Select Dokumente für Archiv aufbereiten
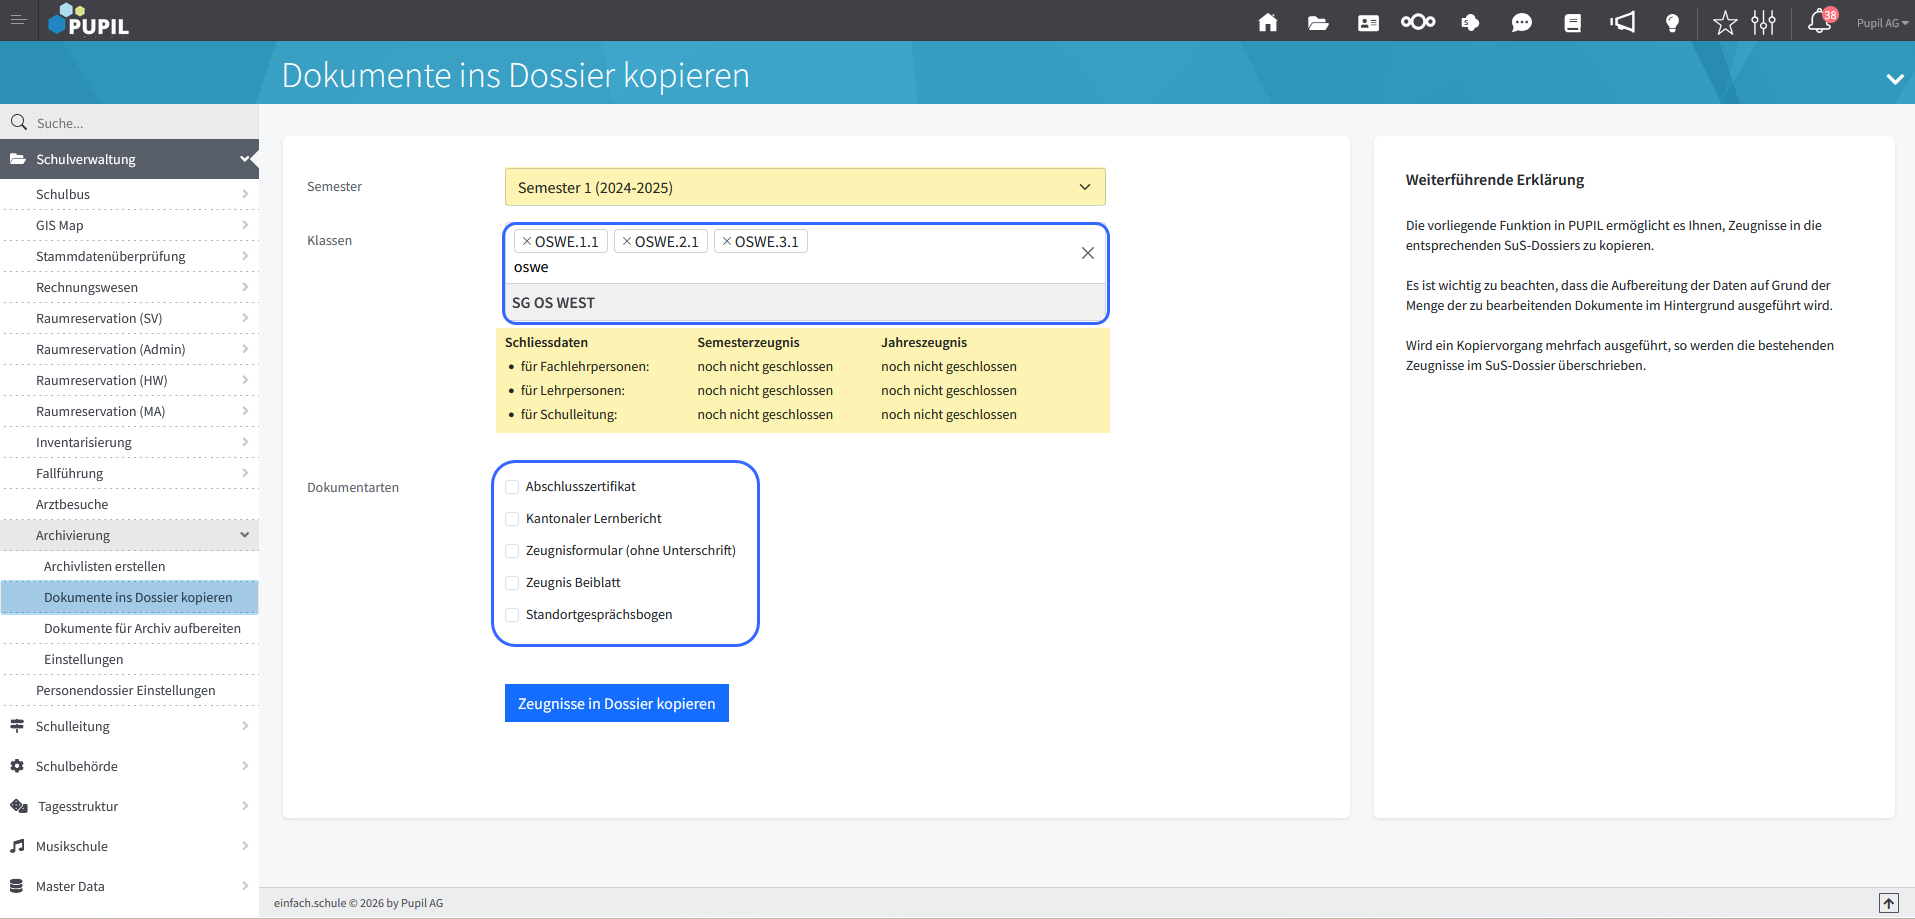Viewport: 1915px width, 919px height. tap(142, 628)
